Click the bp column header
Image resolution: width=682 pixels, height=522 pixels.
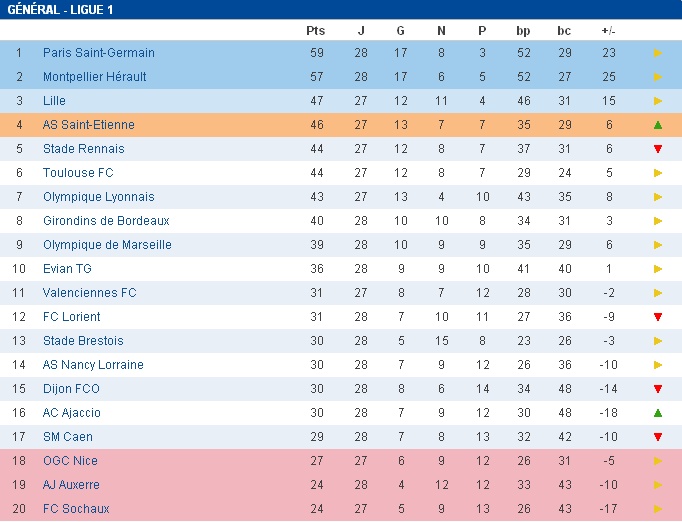coord(523,31)
